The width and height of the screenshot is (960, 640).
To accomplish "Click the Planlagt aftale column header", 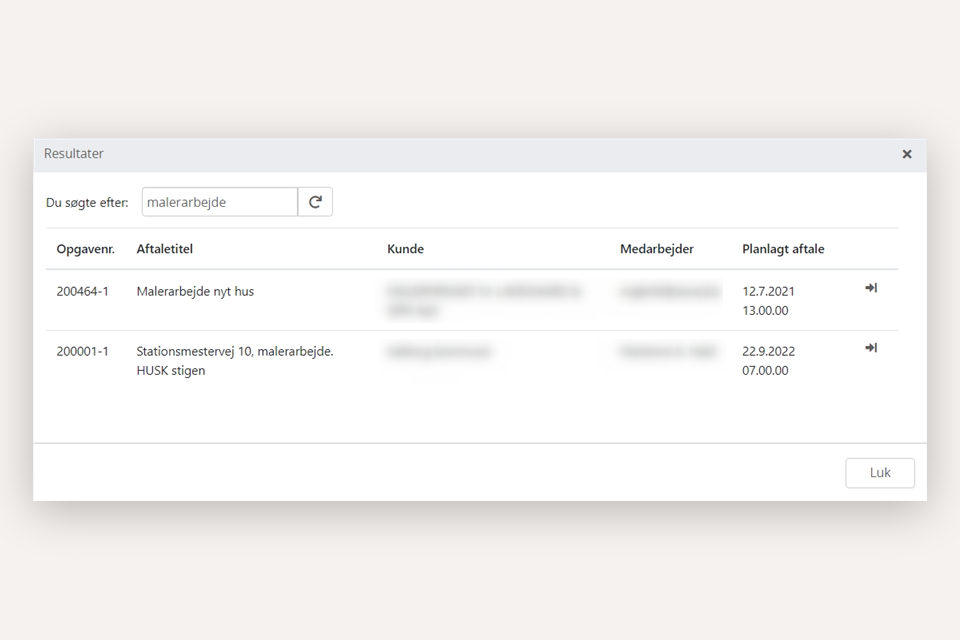I will click(x=783, y=249).
